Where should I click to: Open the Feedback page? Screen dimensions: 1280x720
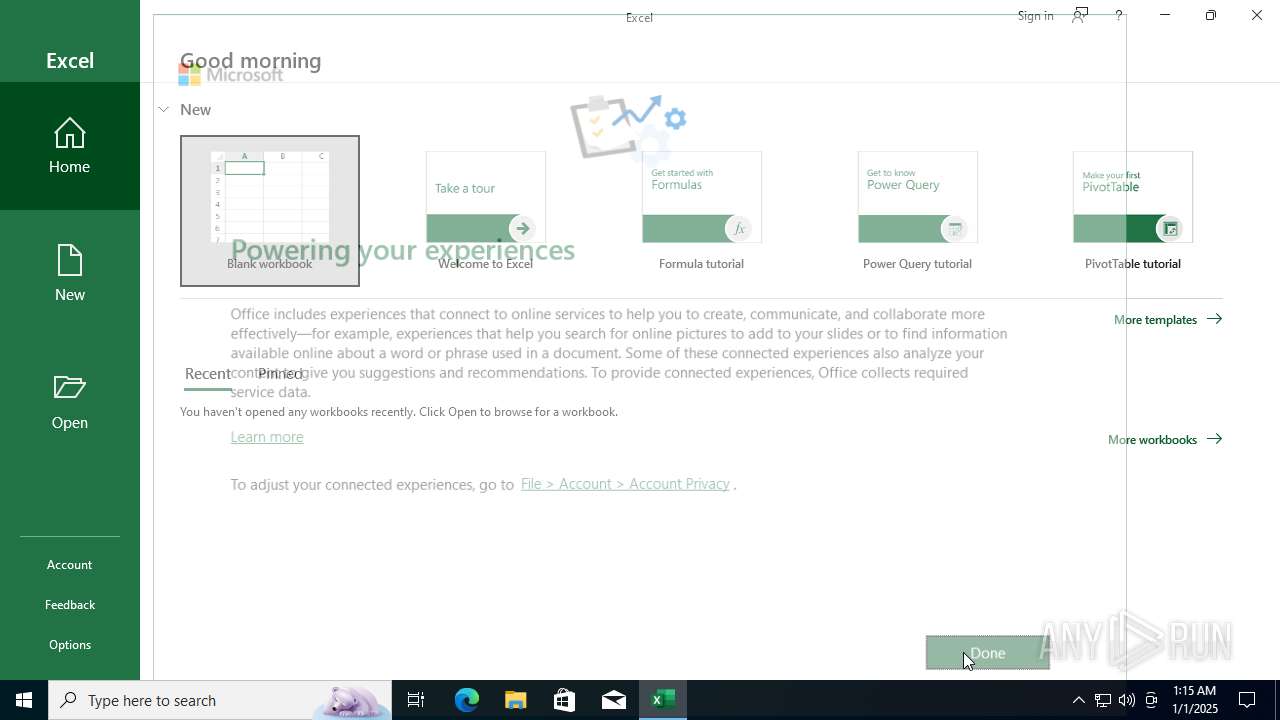[70, 605]
